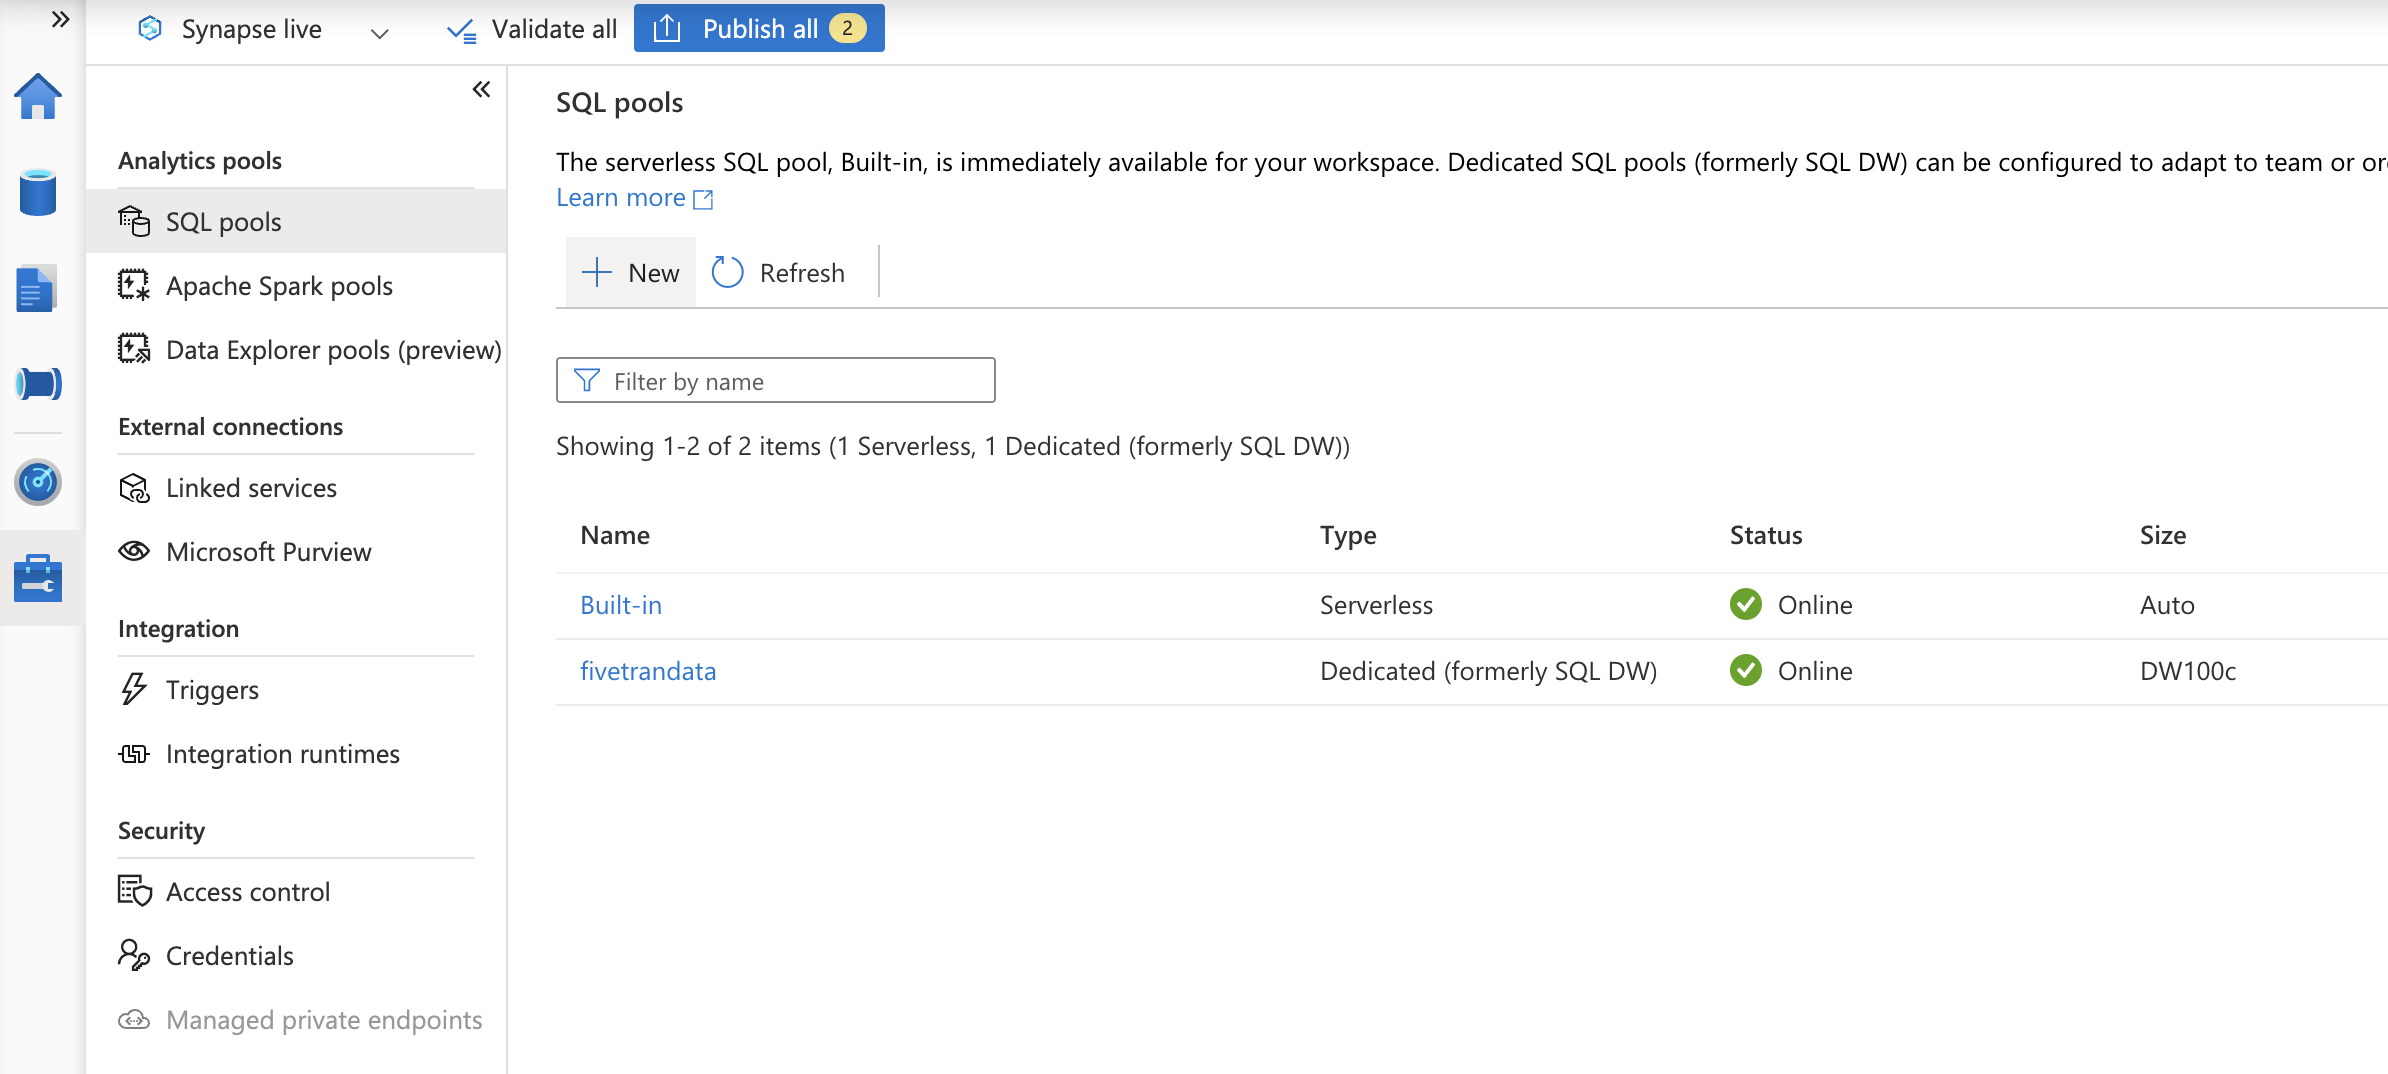Expand the collapsed sidebar chevrons
The width and height of the screenshot is (2388, 1074).
pyautogui.click(x=60, y=18)
